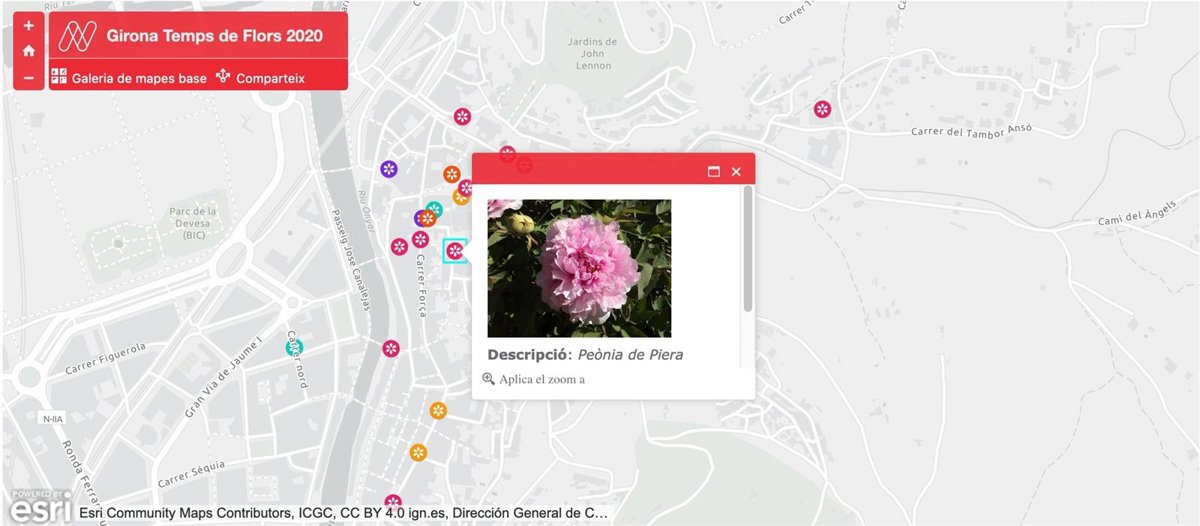
Task: Click the home default extent button
Action: (28, 51)
